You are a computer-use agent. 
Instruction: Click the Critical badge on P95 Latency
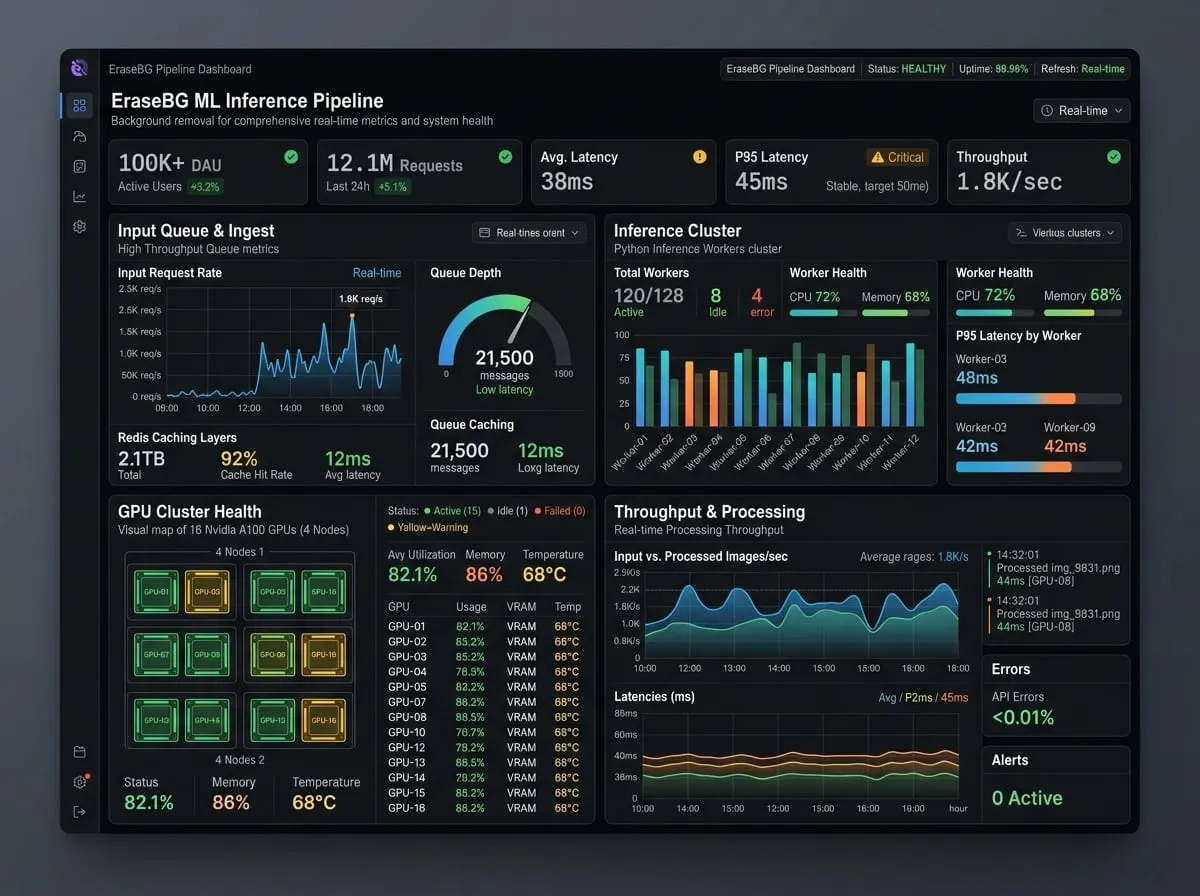tap(898, 157)
